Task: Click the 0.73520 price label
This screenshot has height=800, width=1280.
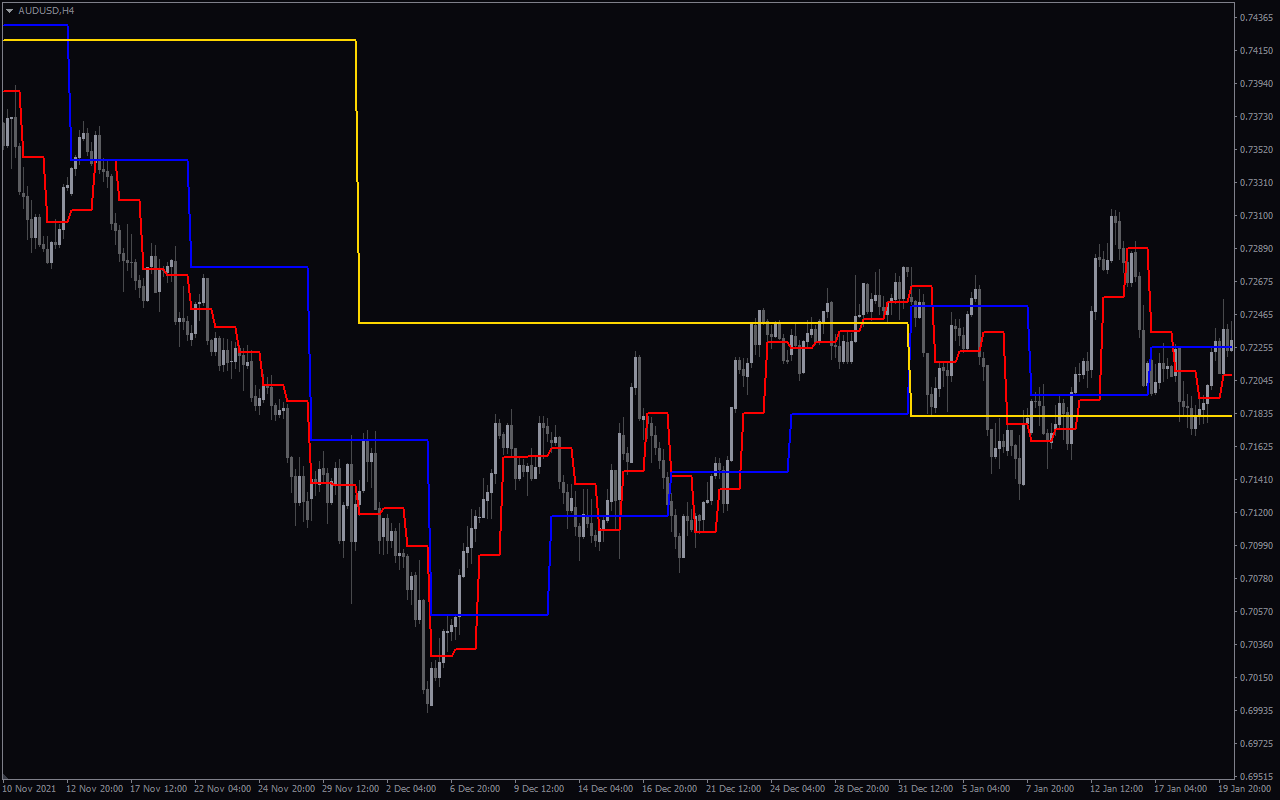Action: click(1256, 150)
